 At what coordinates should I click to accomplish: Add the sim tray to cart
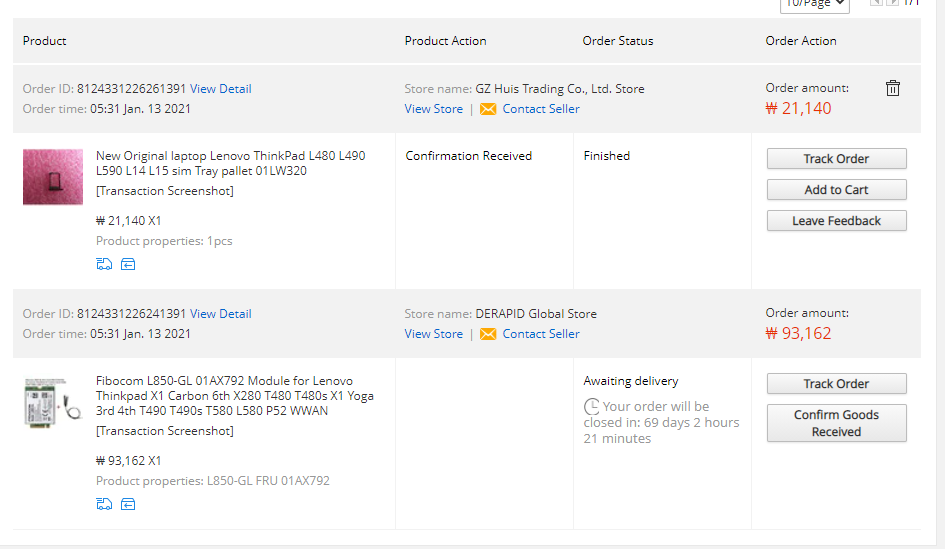(x=836, y=190)
